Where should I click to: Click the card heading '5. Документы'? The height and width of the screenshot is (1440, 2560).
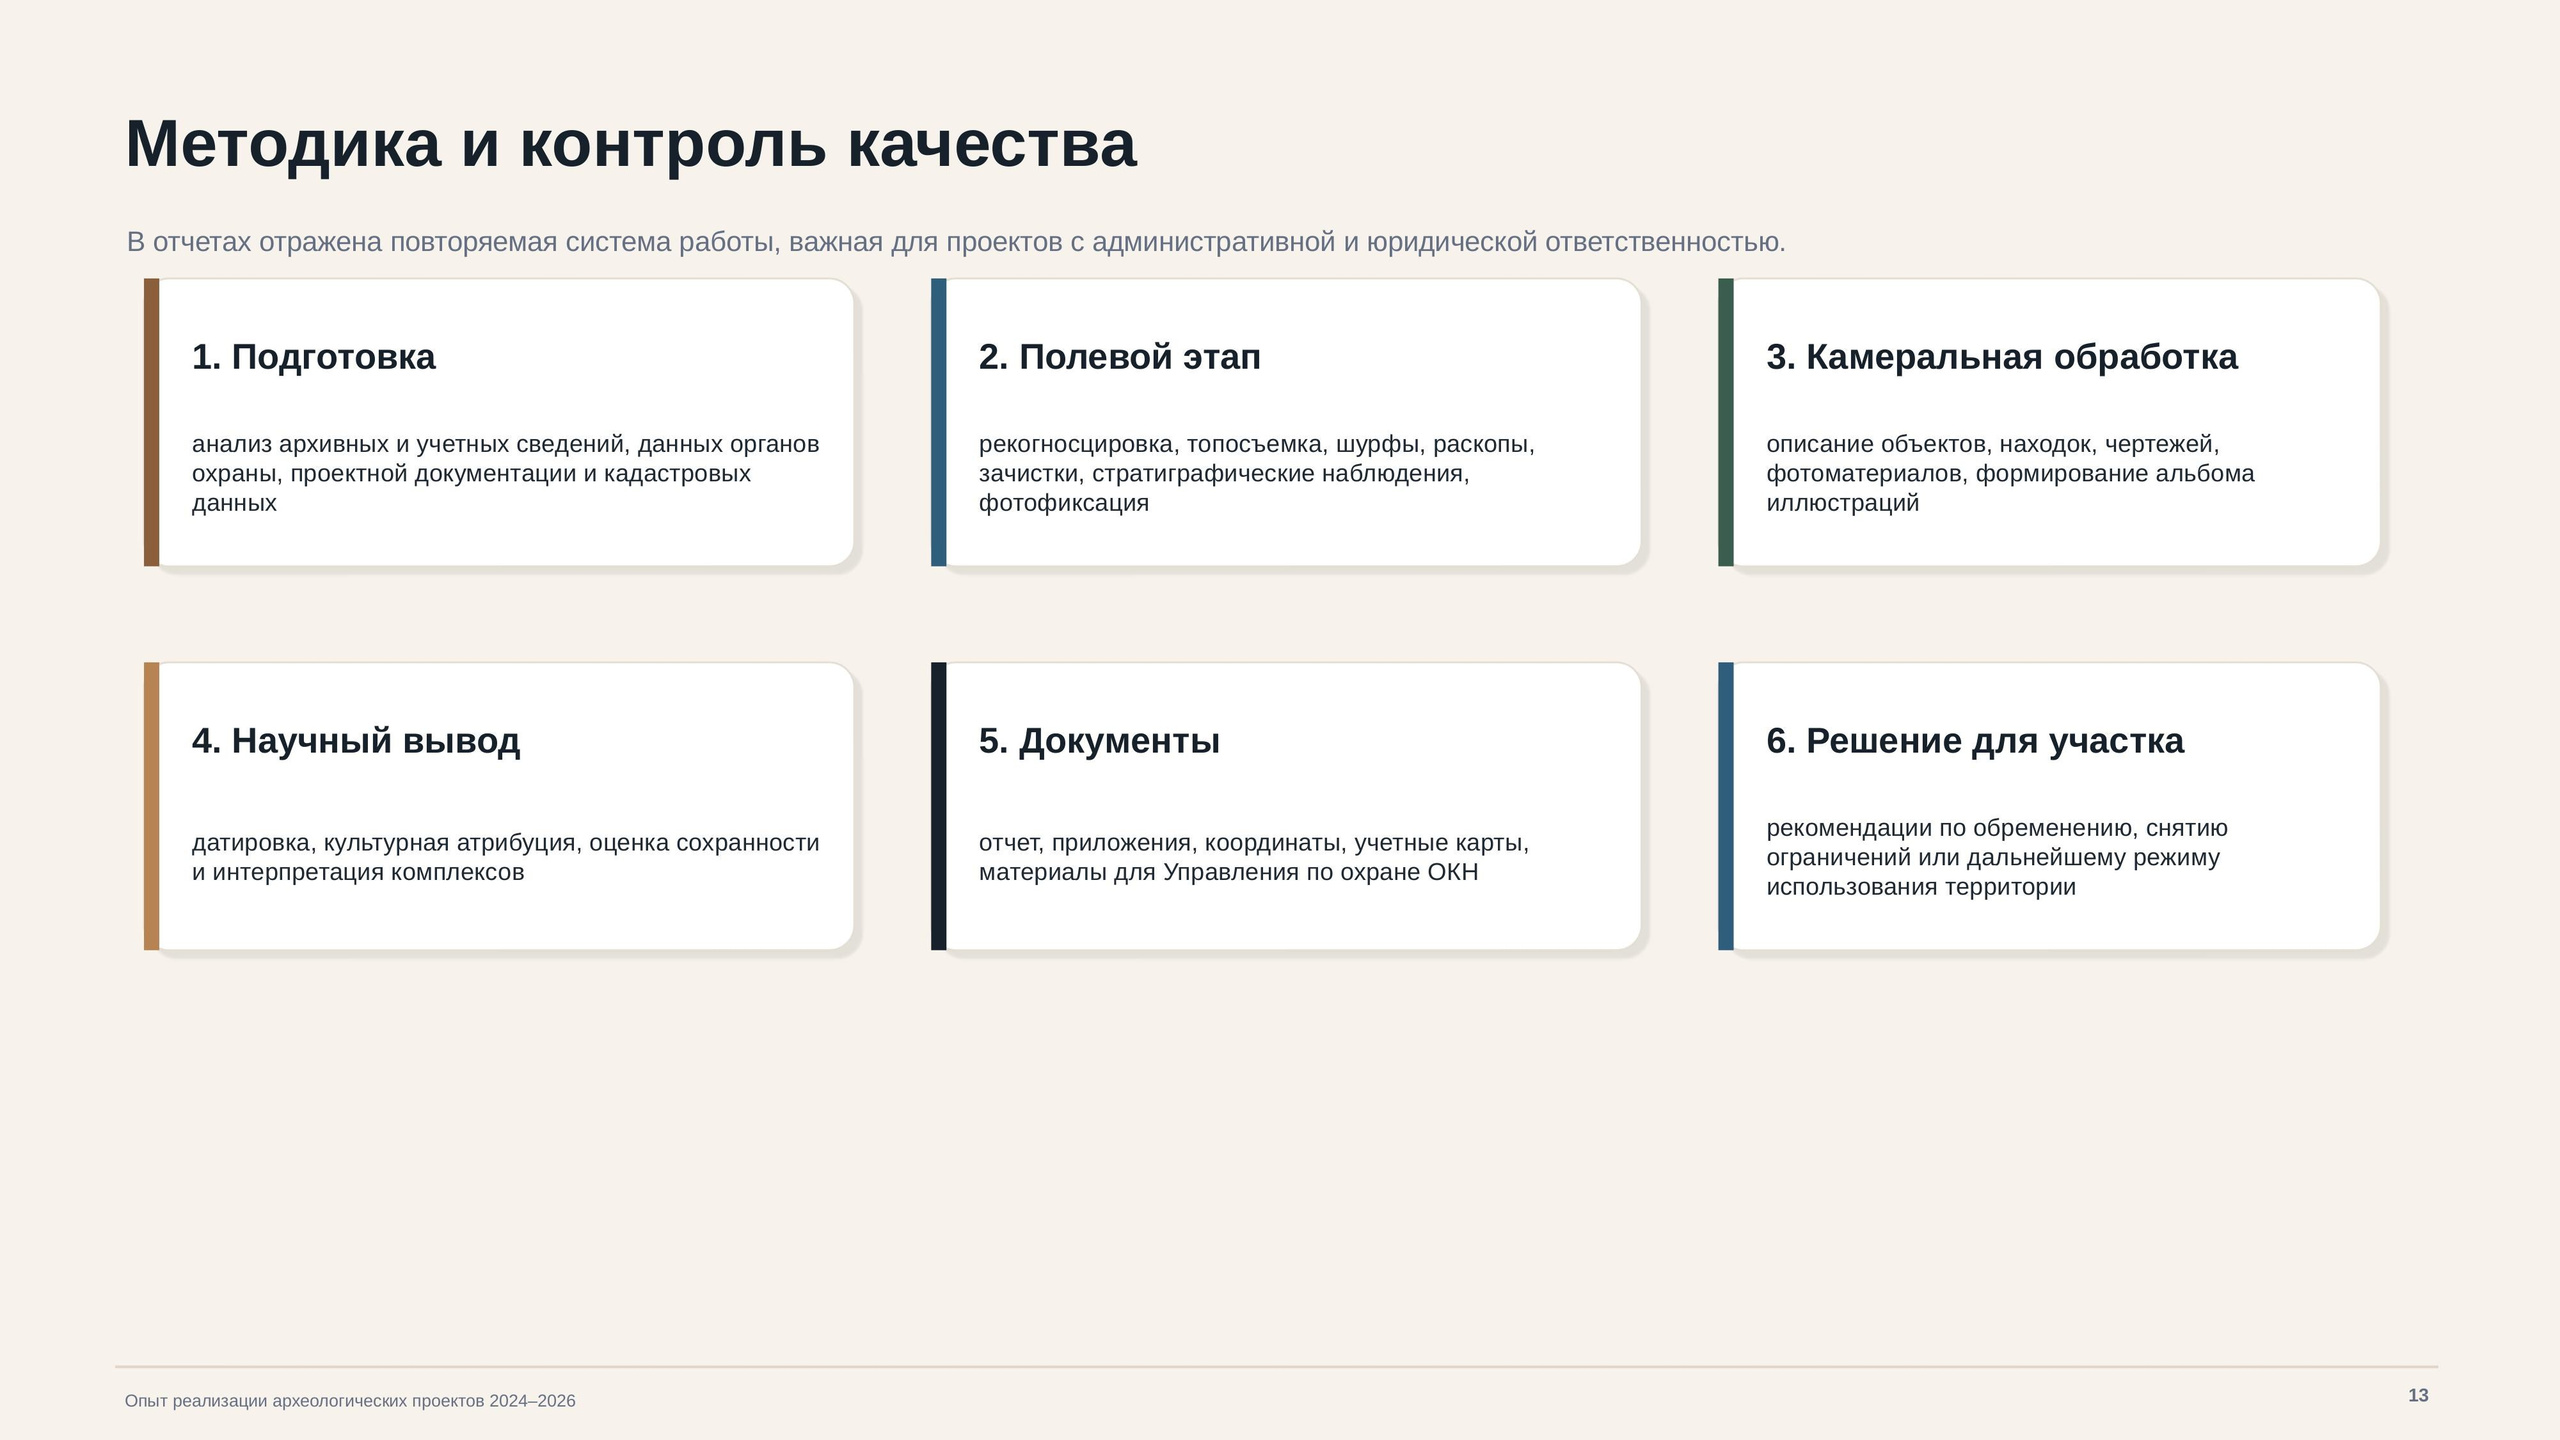(1099, 741)
